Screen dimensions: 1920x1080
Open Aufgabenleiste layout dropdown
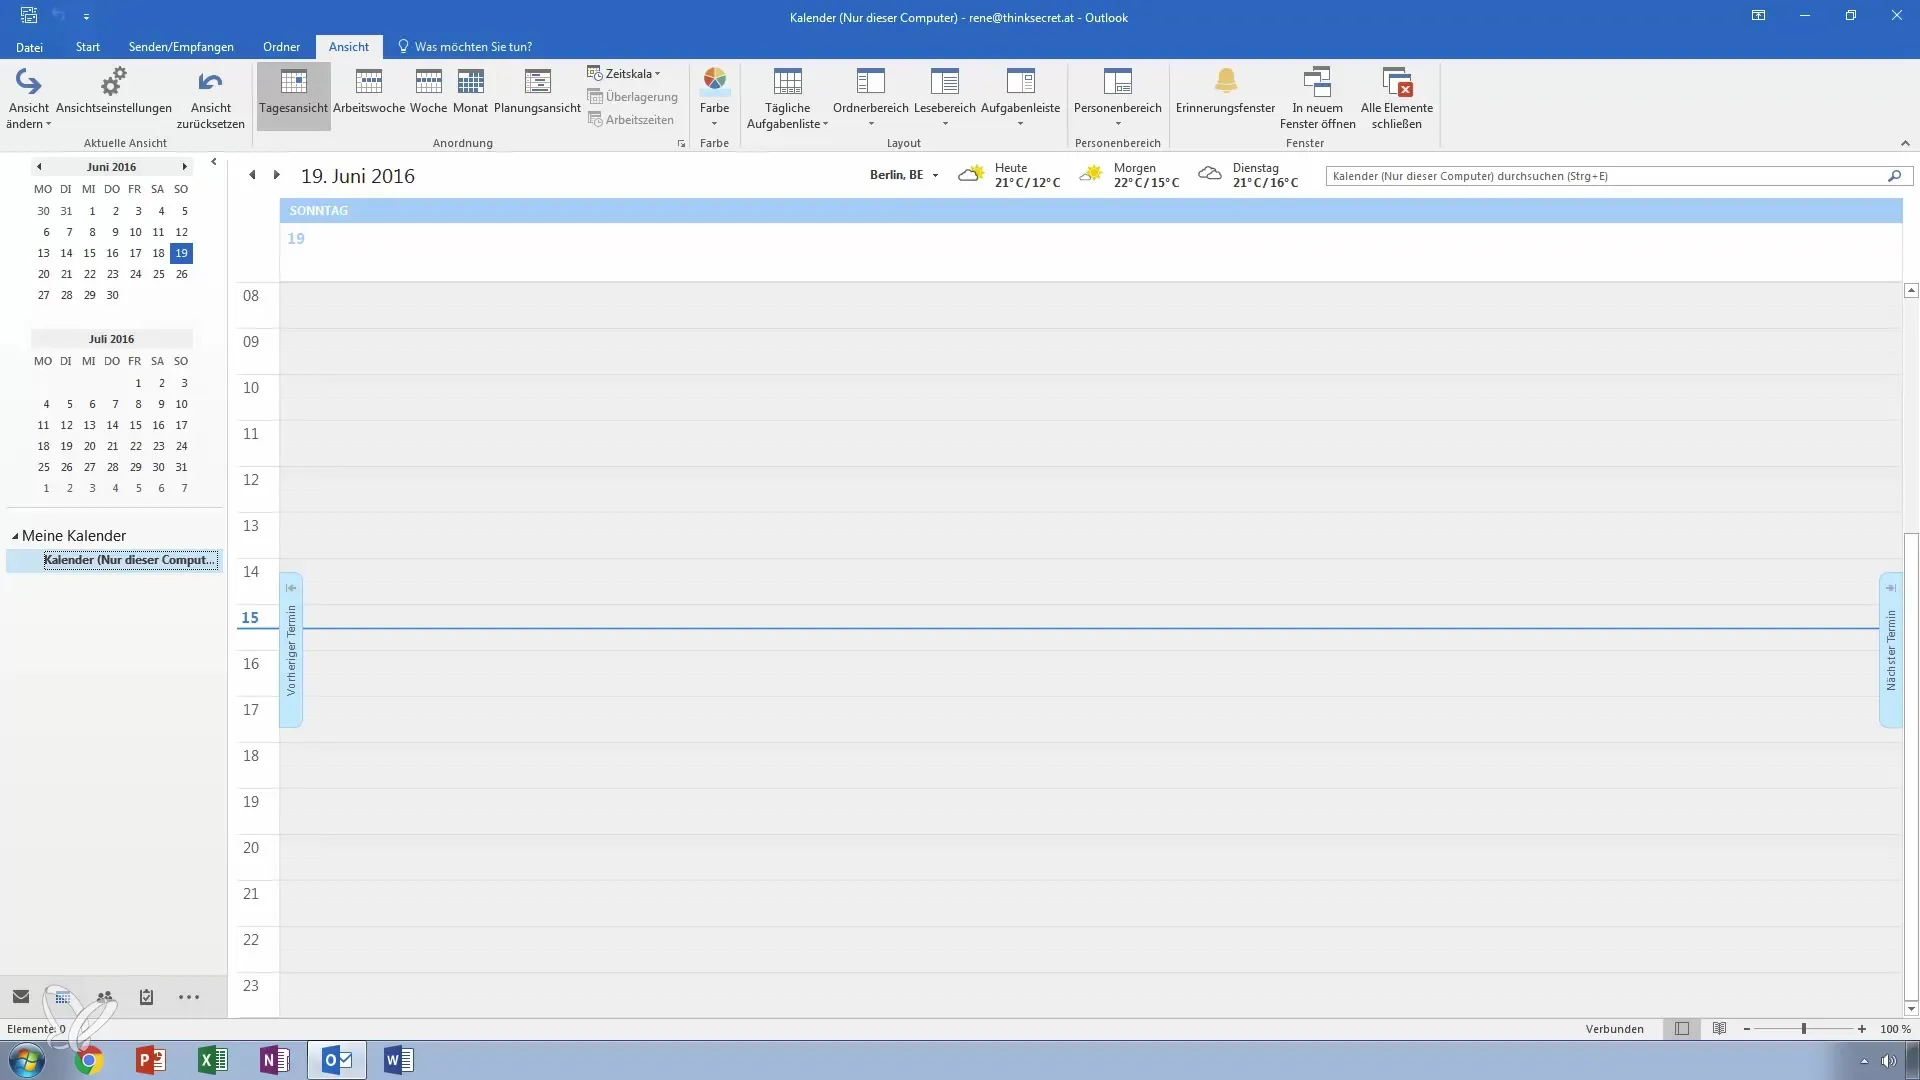(x=1020, y=97)
